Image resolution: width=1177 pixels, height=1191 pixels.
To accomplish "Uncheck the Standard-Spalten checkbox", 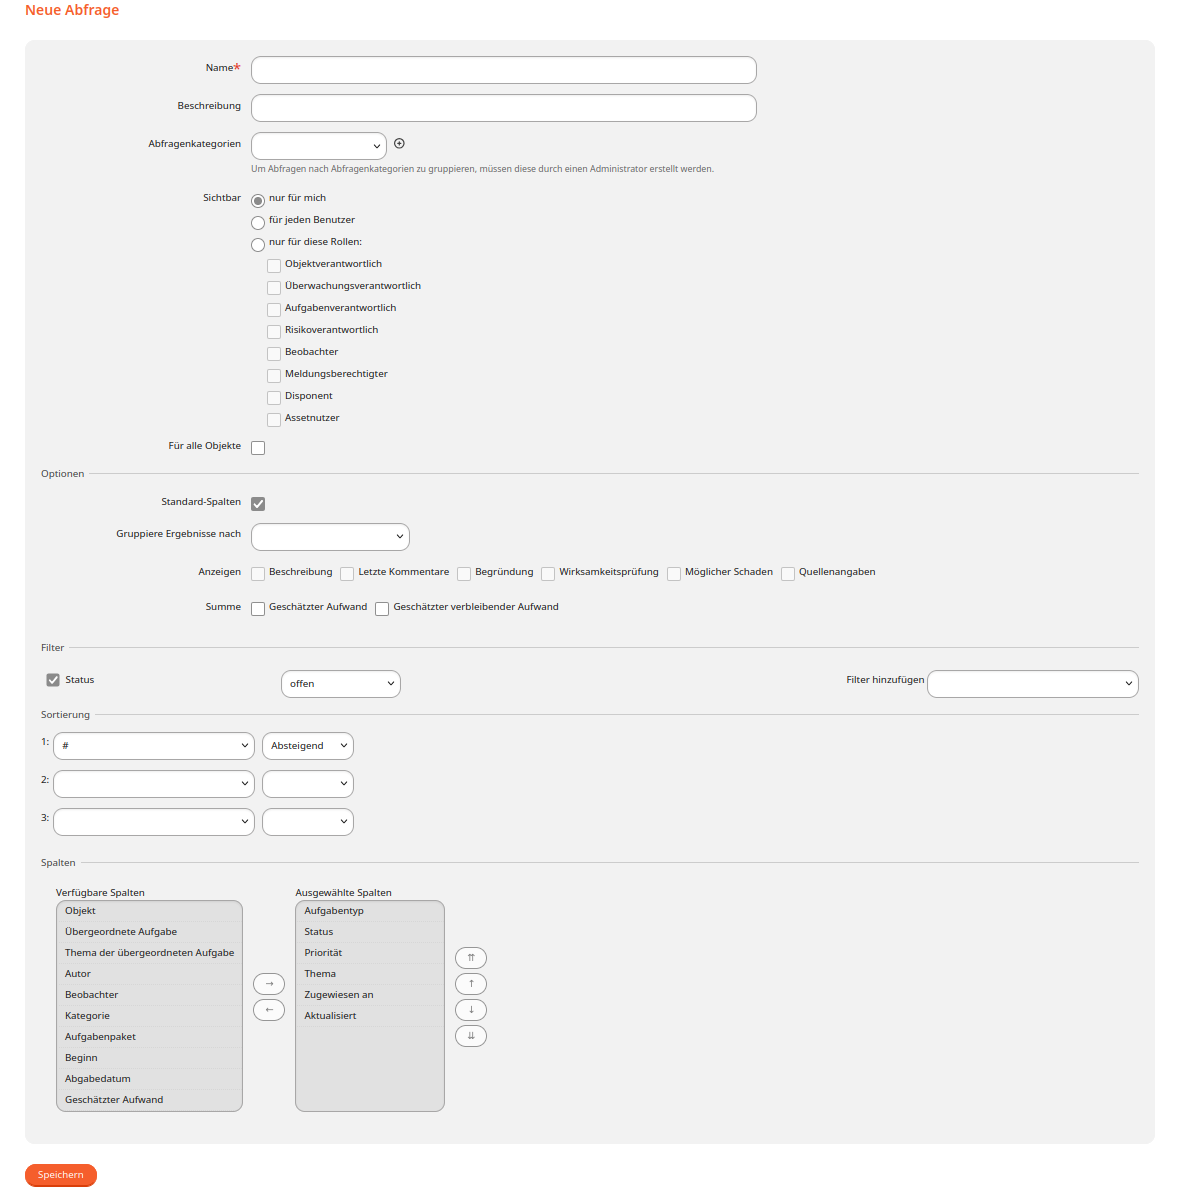I will 258,504.
